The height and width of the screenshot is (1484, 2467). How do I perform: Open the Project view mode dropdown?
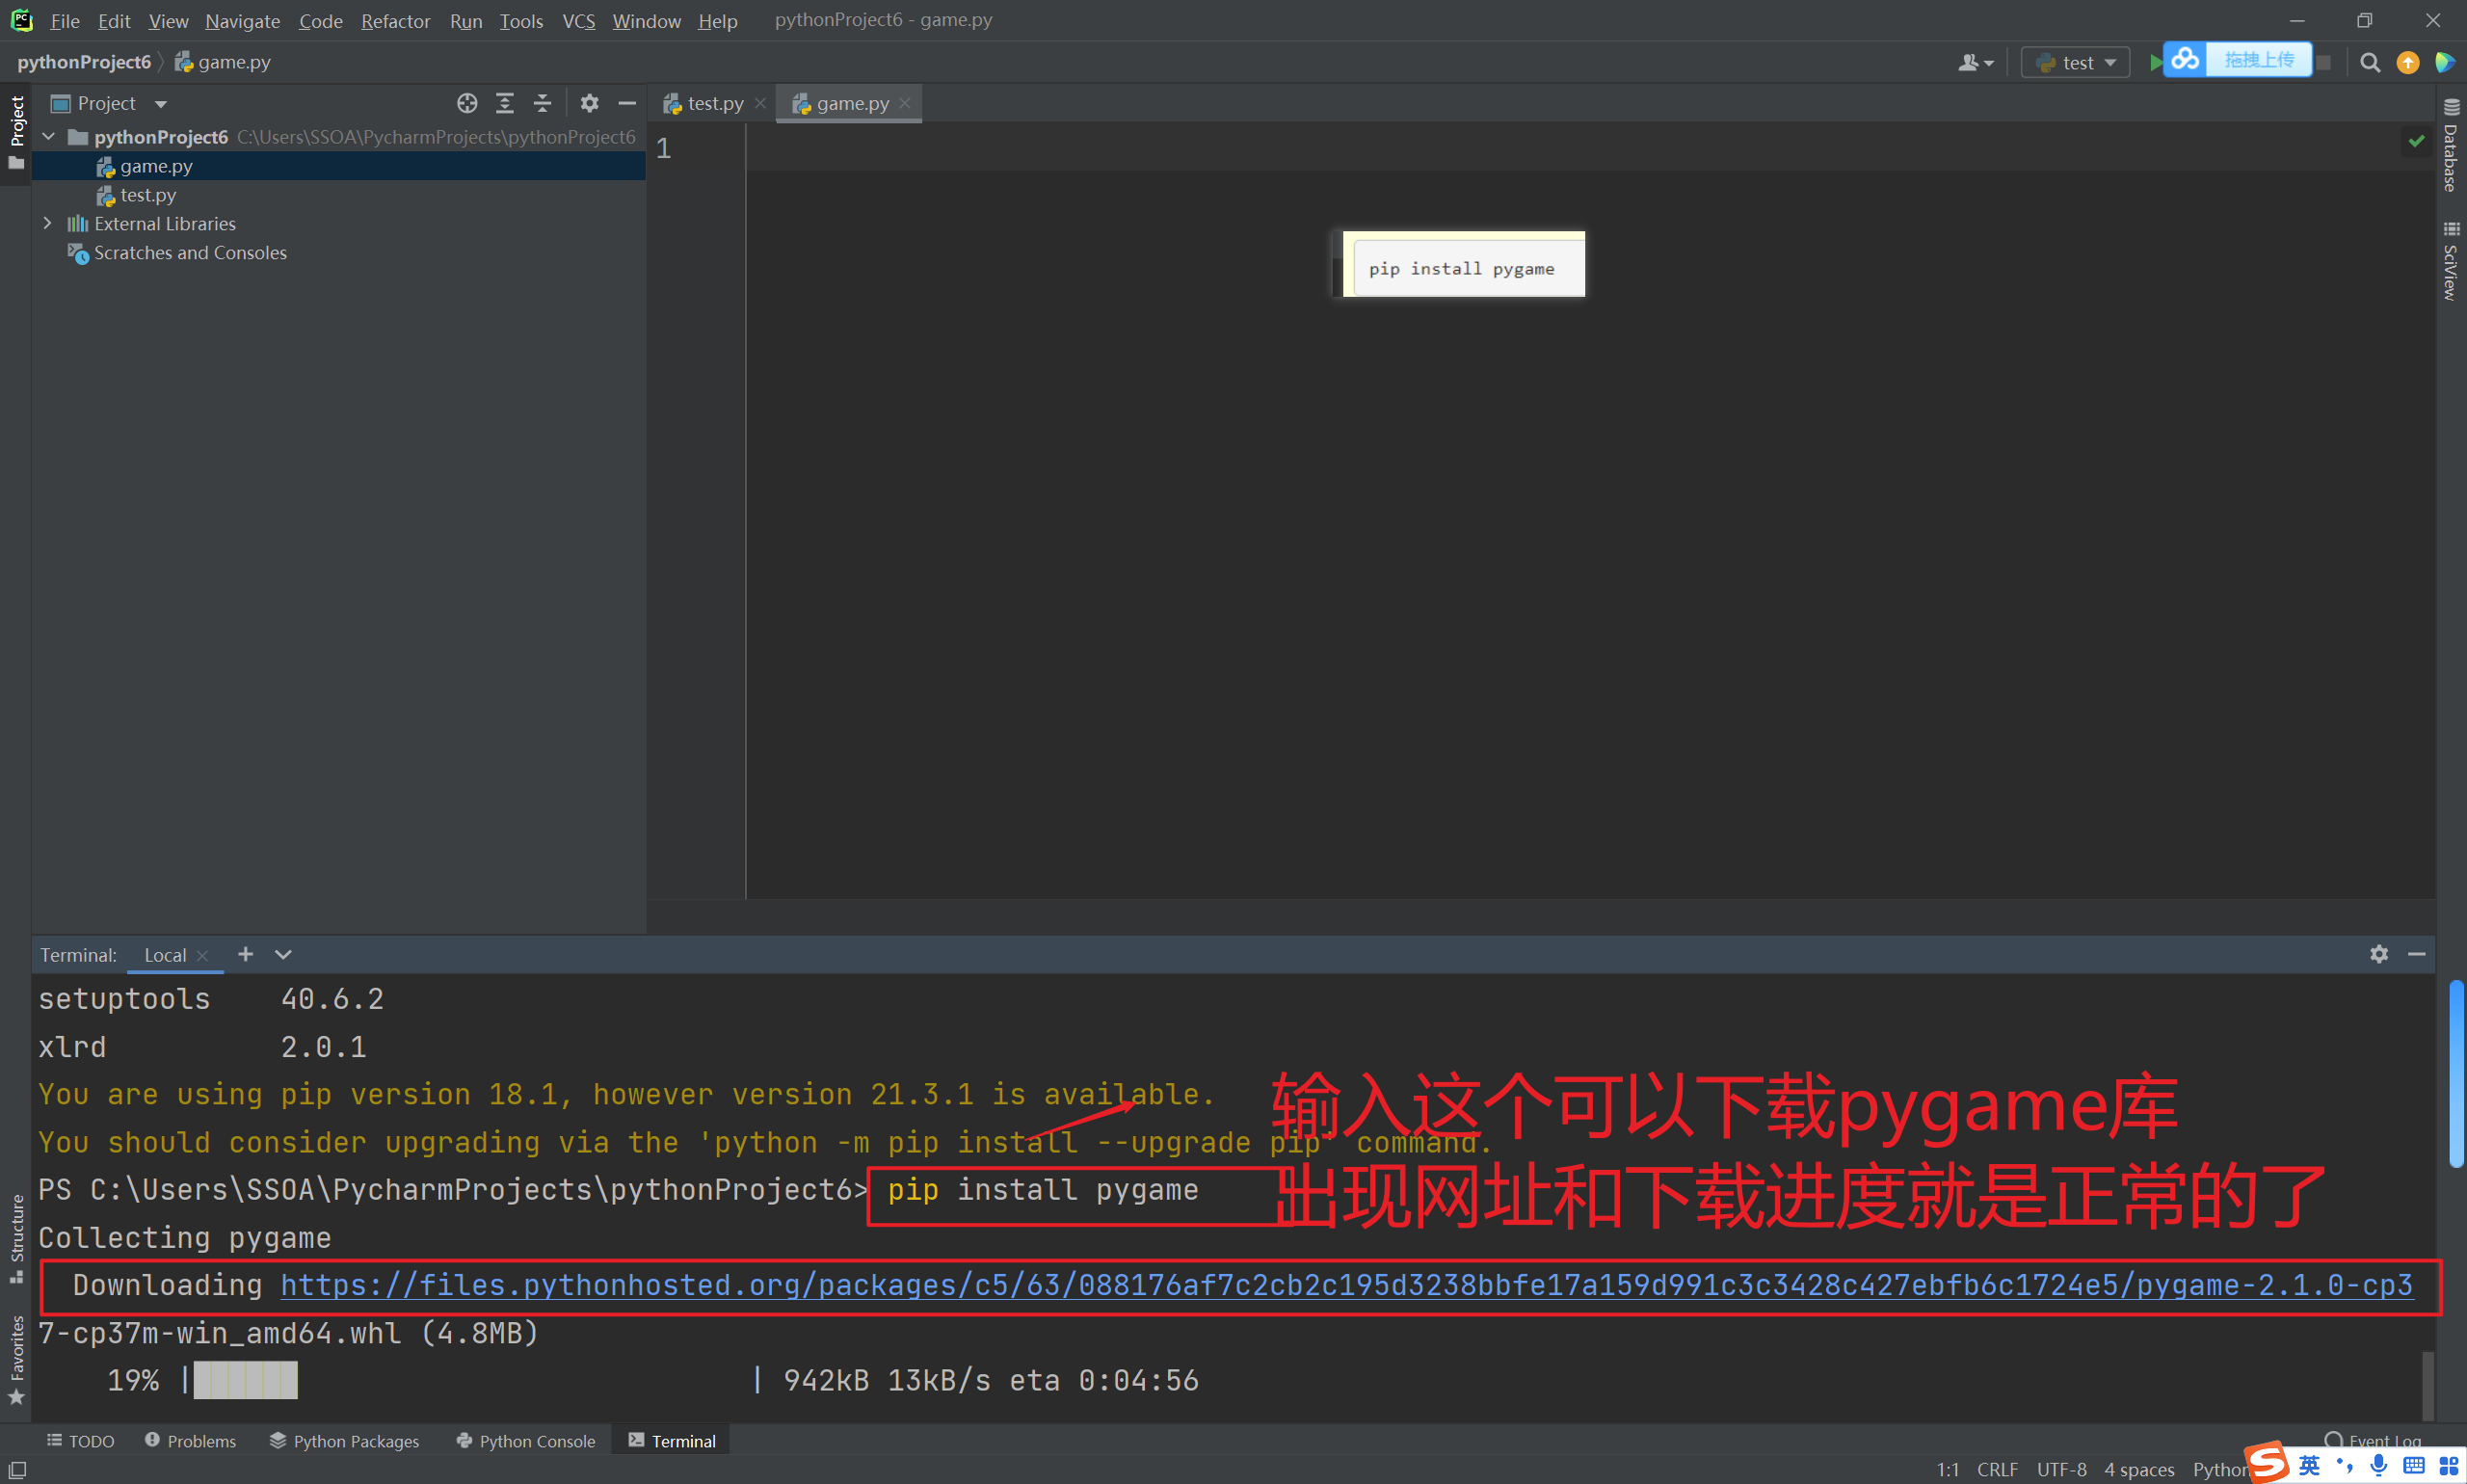[160, 104]
